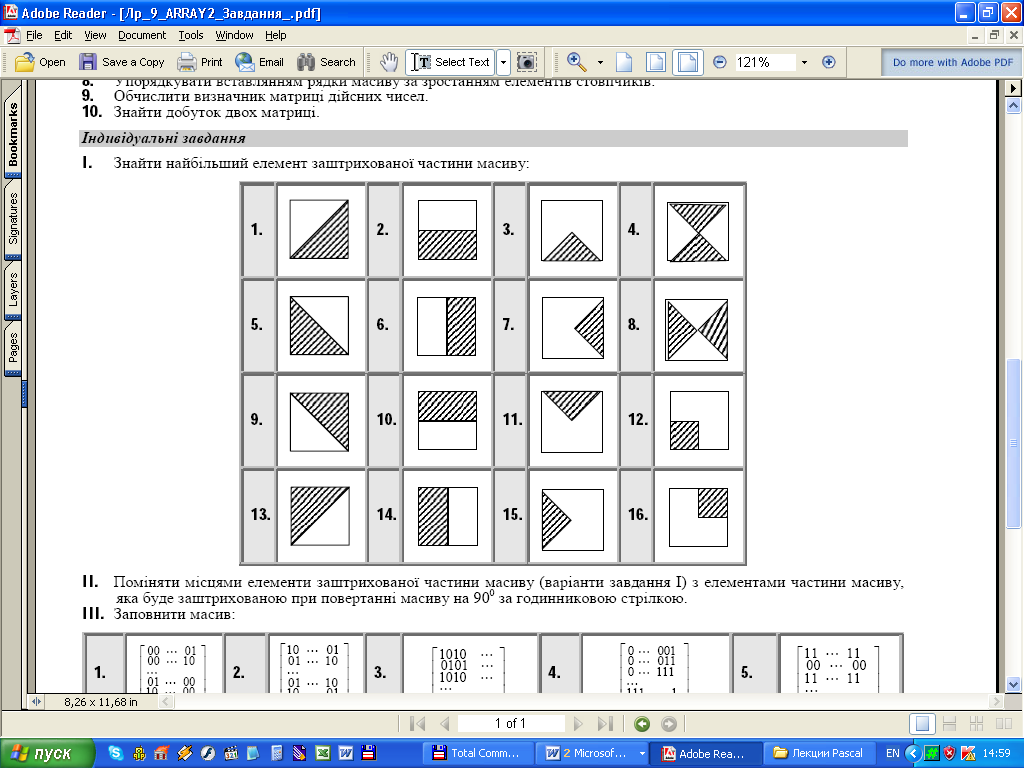This screenshot has width=1024, height=768.
Task: Expand the Select Text tool dropdown arrow
Action: pos(504,62)
